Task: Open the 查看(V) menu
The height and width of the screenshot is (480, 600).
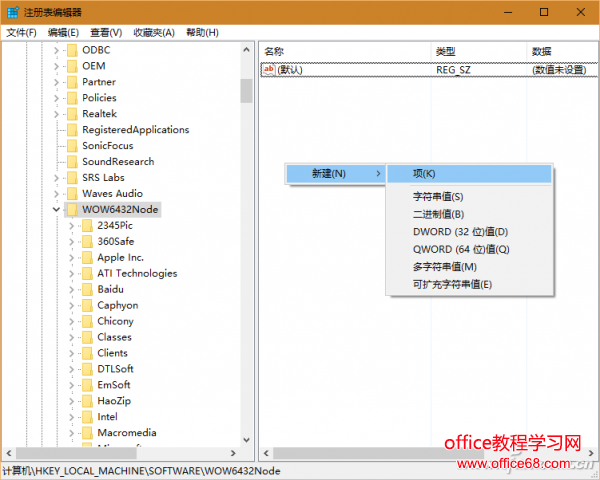Action: click(x=106, y=33)
